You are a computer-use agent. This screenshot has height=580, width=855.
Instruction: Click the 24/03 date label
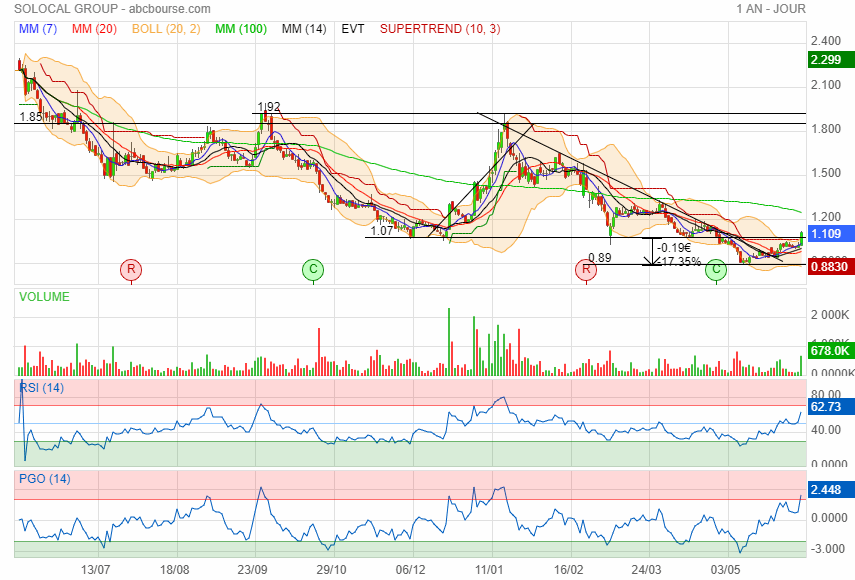647,570
